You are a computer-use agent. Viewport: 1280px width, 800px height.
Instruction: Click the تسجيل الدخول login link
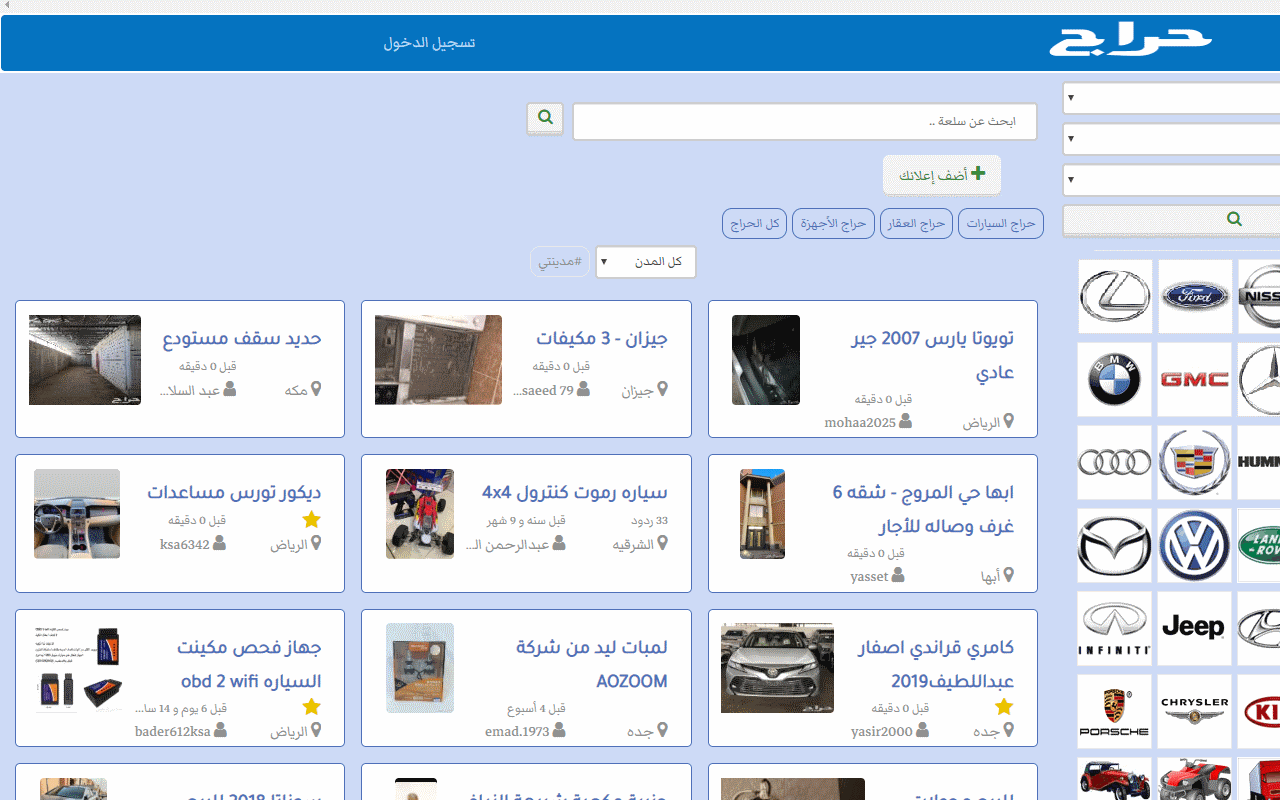429,43
